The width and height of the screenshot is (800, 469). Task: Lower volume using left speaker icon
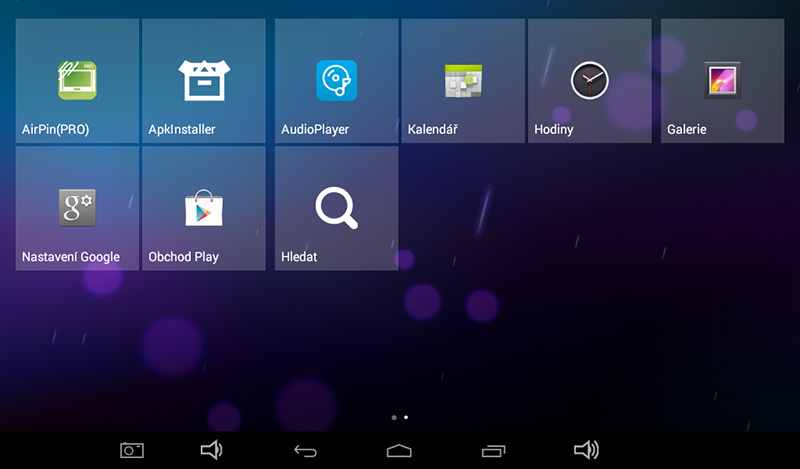(211, 450)
